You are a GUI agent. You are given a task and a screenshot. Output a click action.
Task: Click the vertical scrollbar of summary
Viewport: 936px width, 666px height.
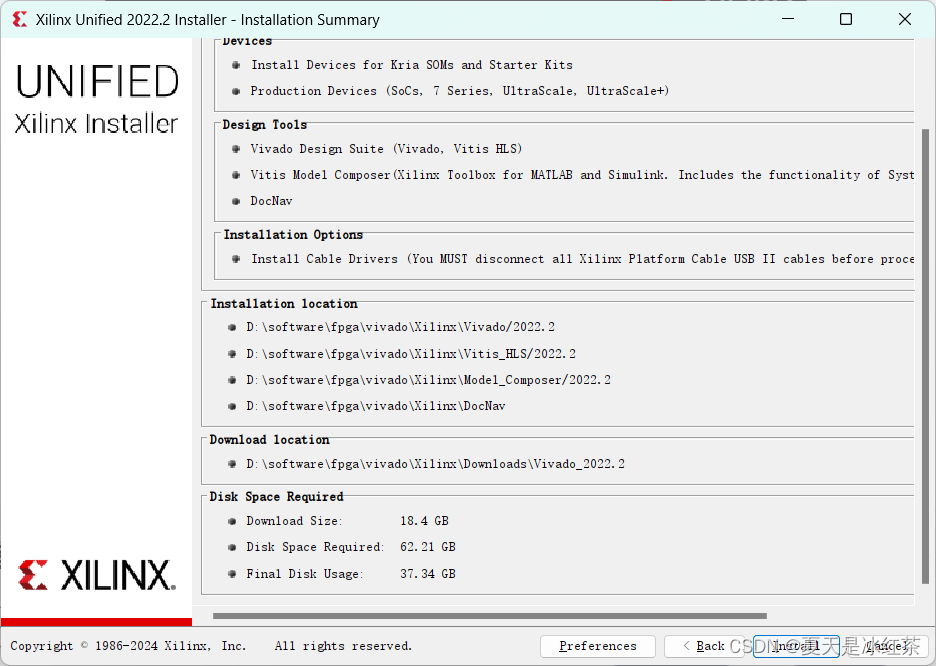tap(925, 356)
